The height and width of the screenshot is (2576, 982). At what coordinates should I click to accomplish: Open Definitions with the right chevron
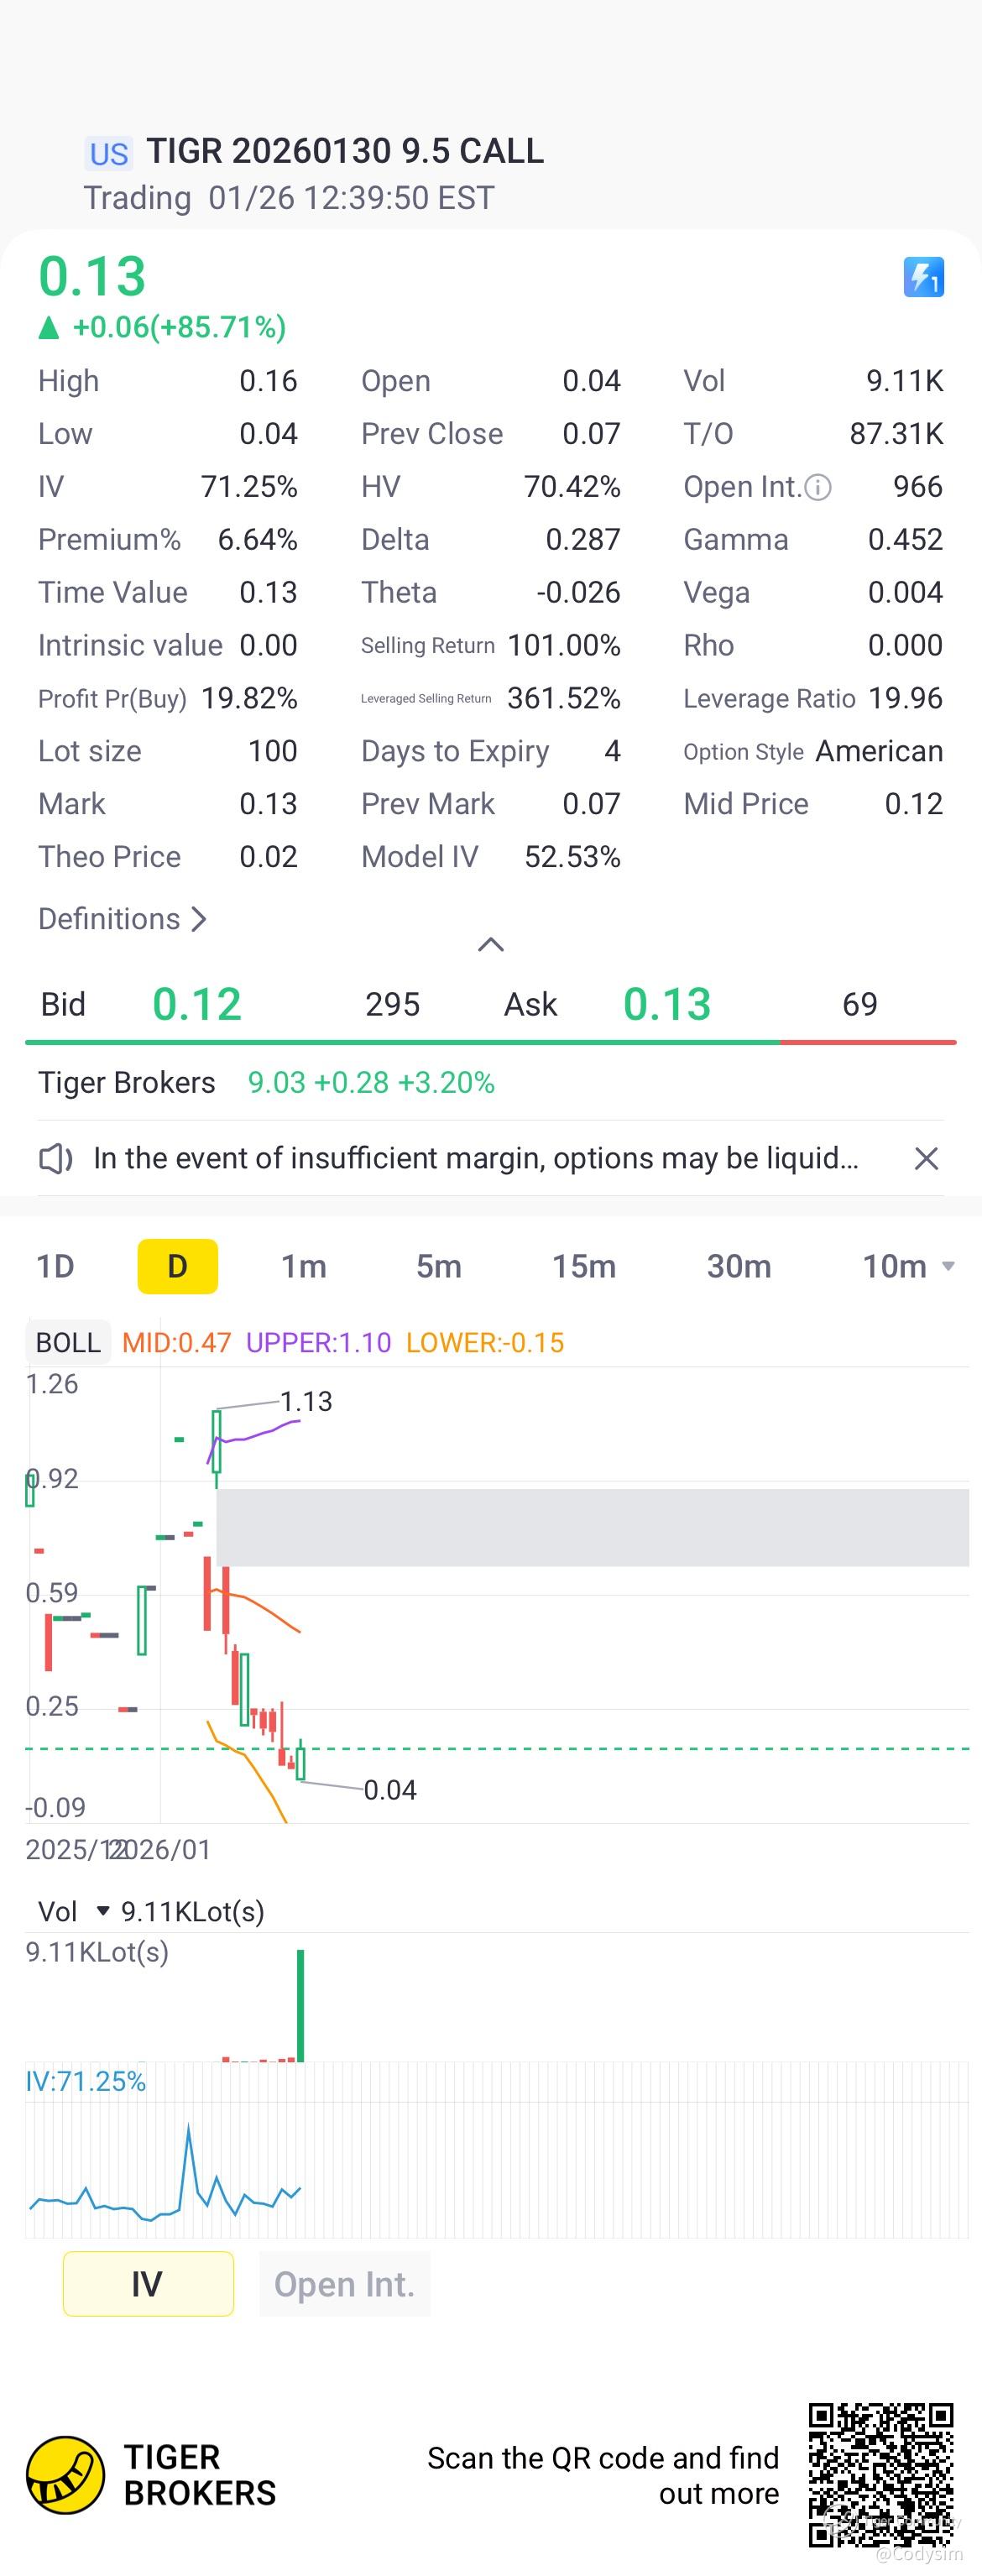click(198, 919)
